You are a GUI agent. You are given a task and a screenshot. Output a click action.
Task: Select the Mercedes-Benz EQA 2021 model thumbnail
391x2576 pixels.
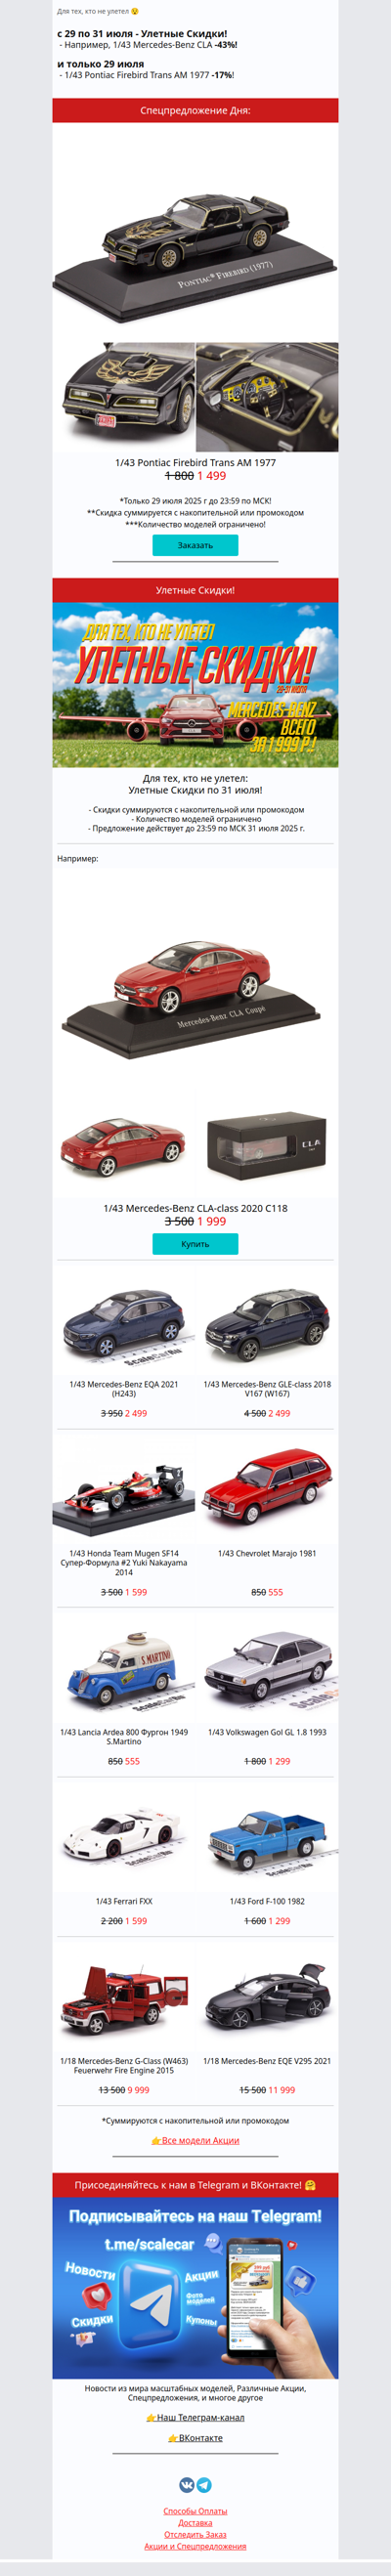(124, 1328)
